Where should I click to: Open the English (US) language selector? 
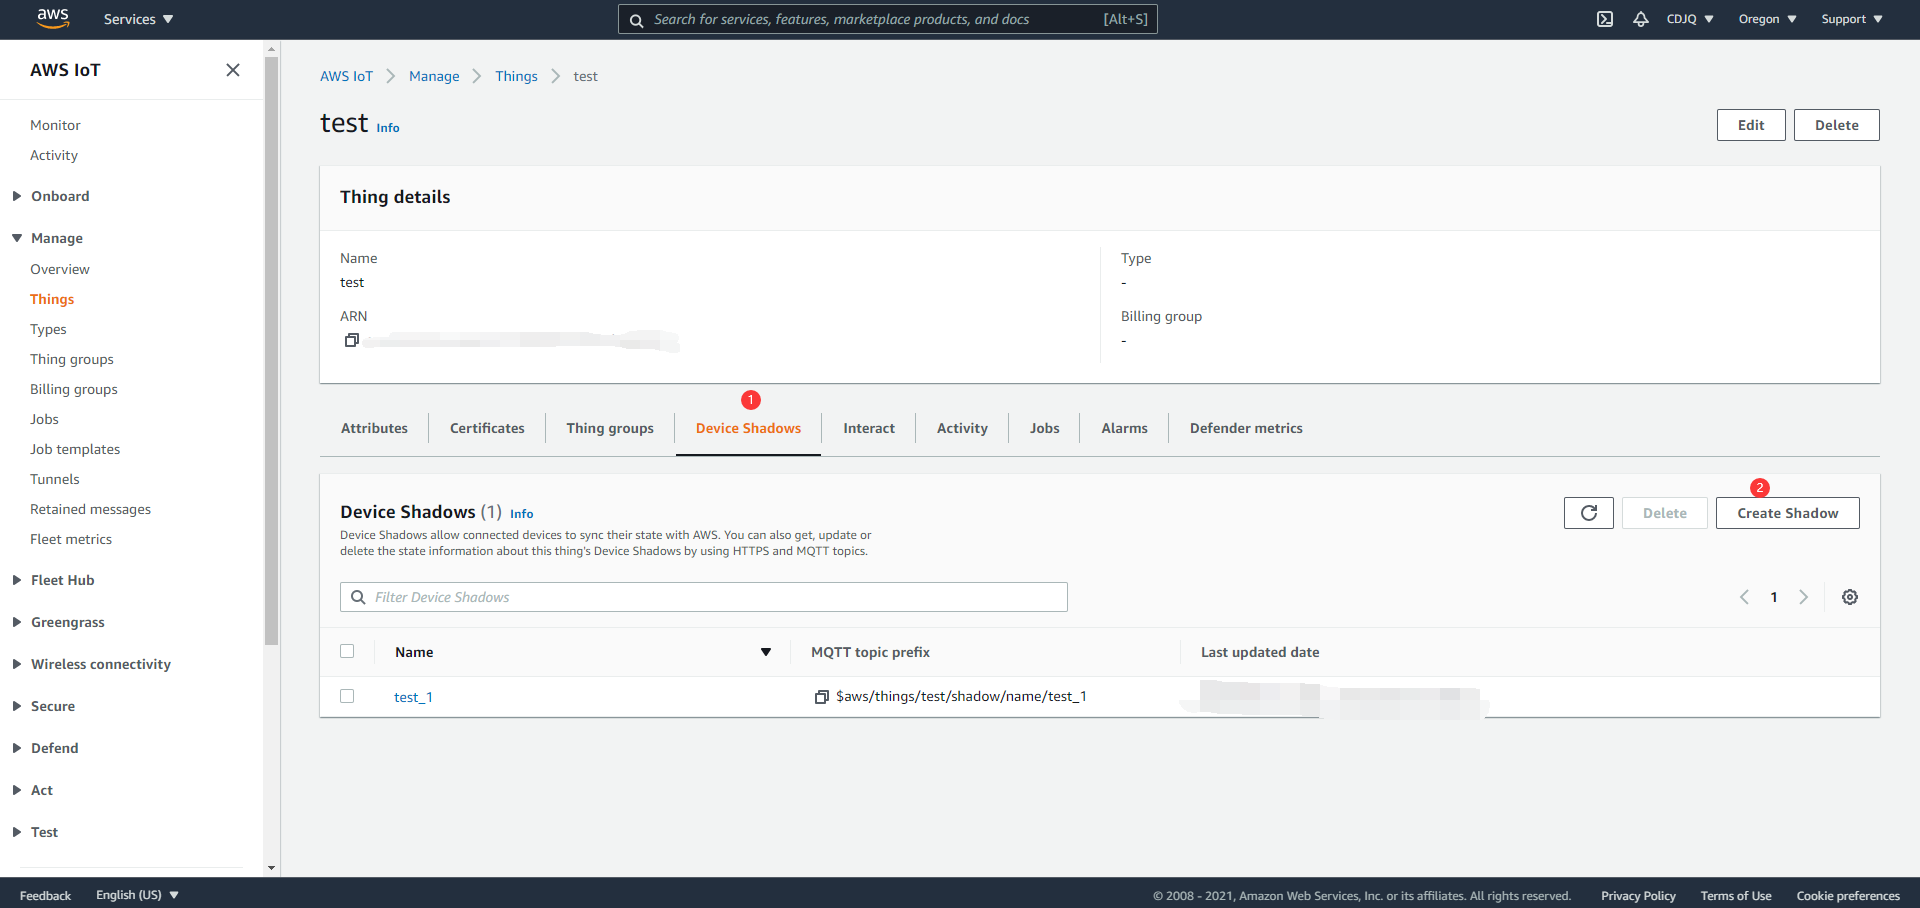pyautogui.click(x=137, y=895)
